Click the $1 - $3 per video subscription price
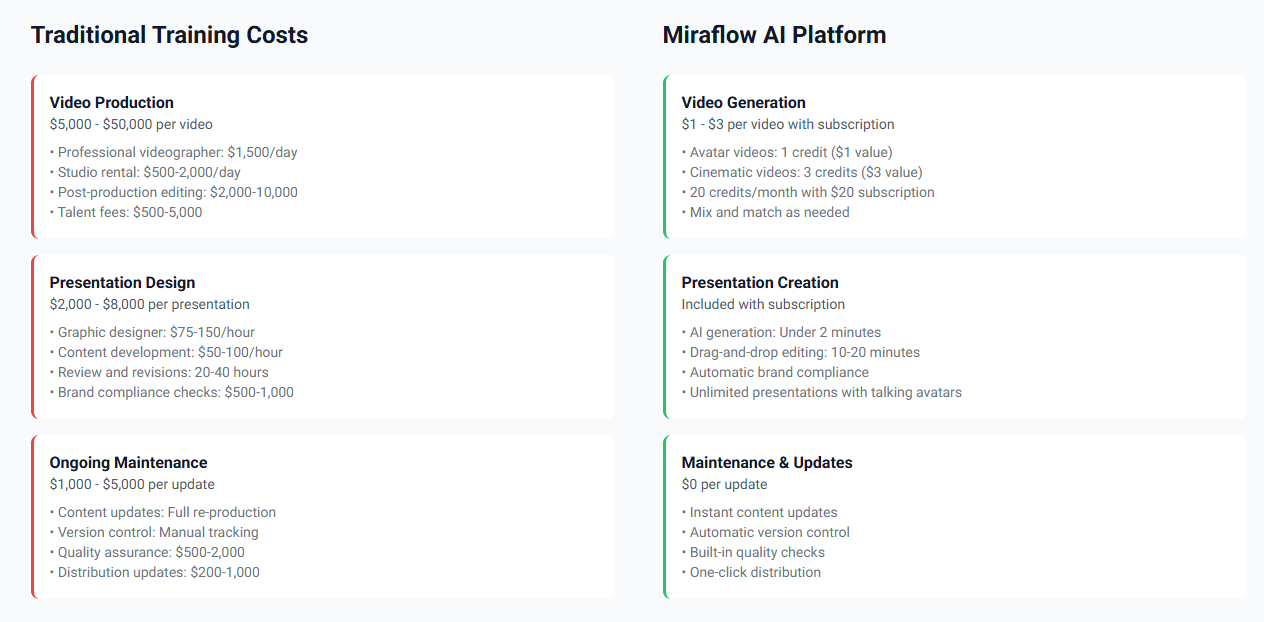The width and height of the screenshot is (1264, 622). [x=788, y=124]
